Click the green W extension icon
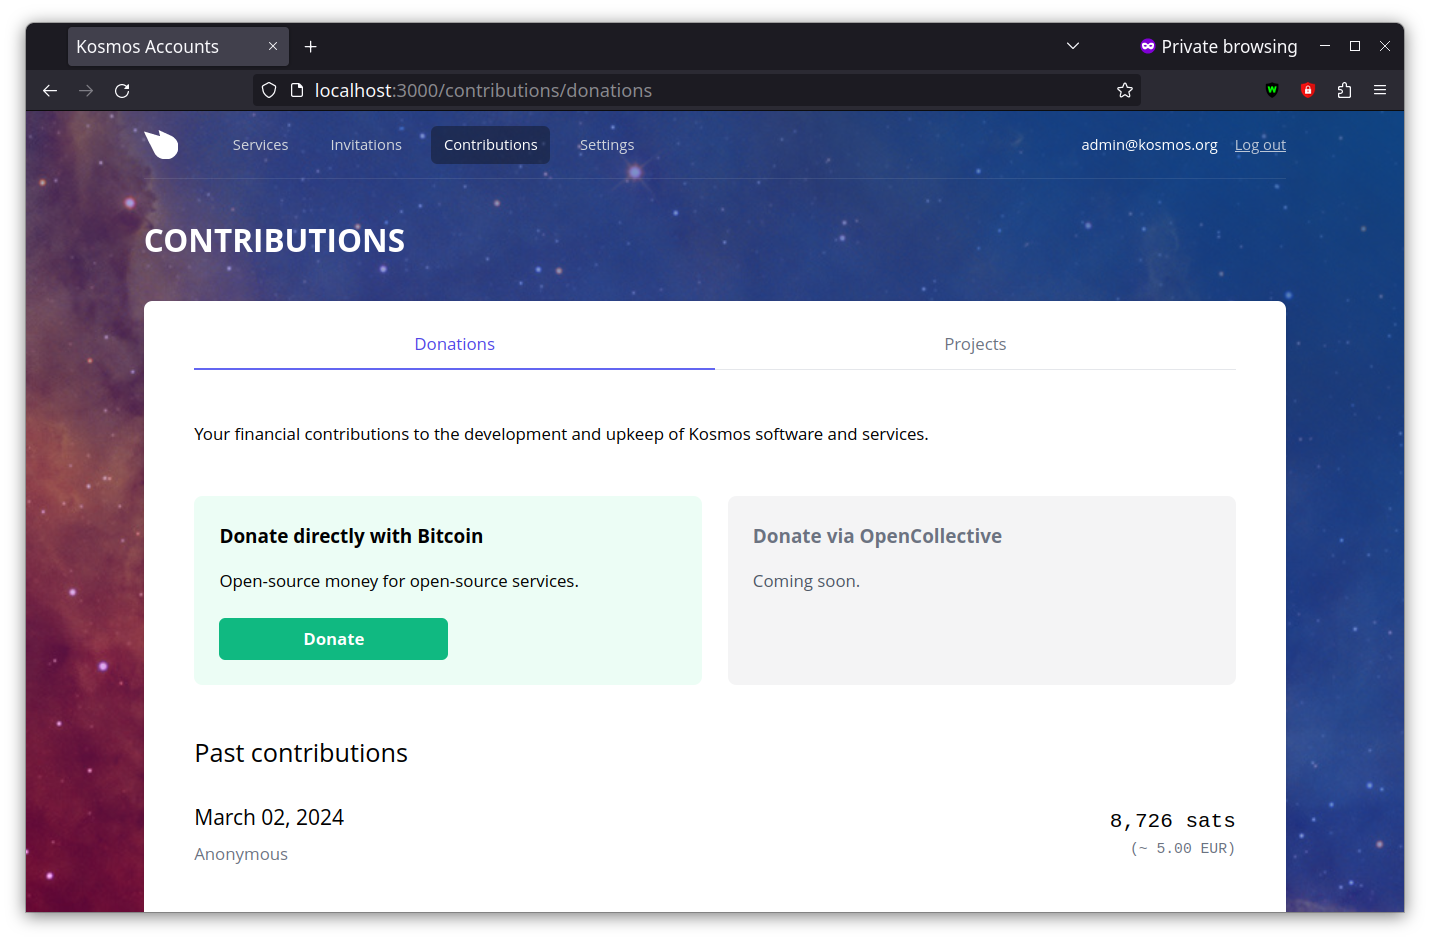This screenshot has width=1430, height=941. tap(1272, 91)
